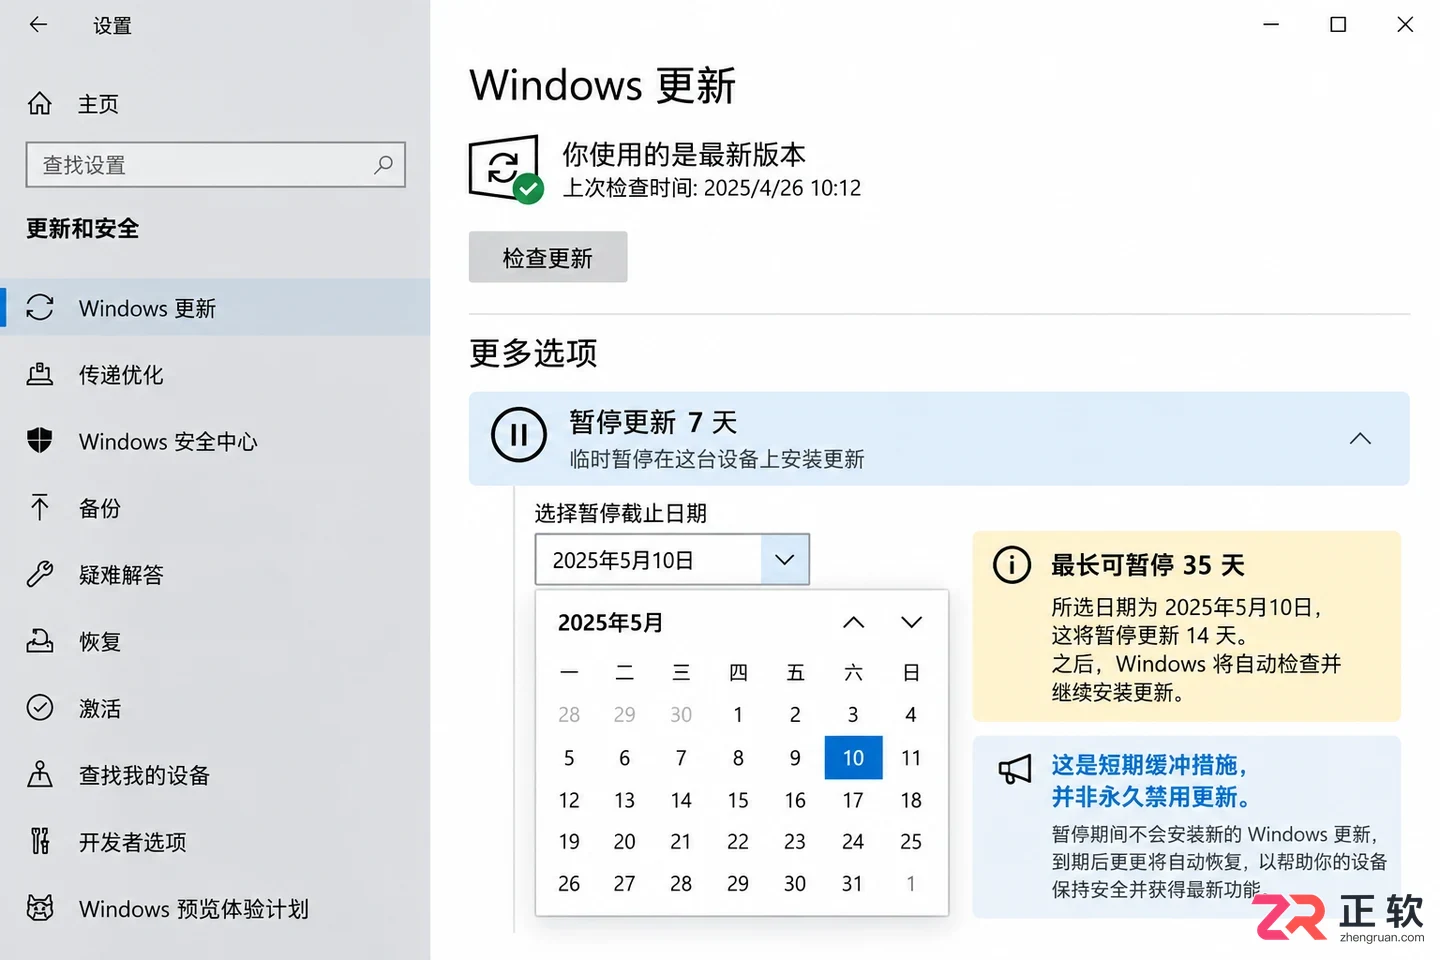1440x960 pixels.
Task: Select May 4 in the calendar
Action: coord(911,714)
